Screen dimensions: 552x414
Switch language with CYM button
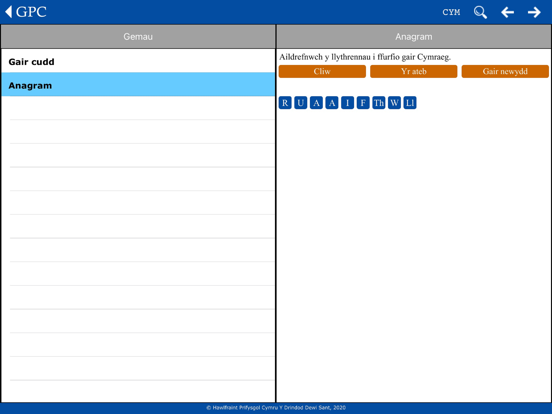(451, 12)
